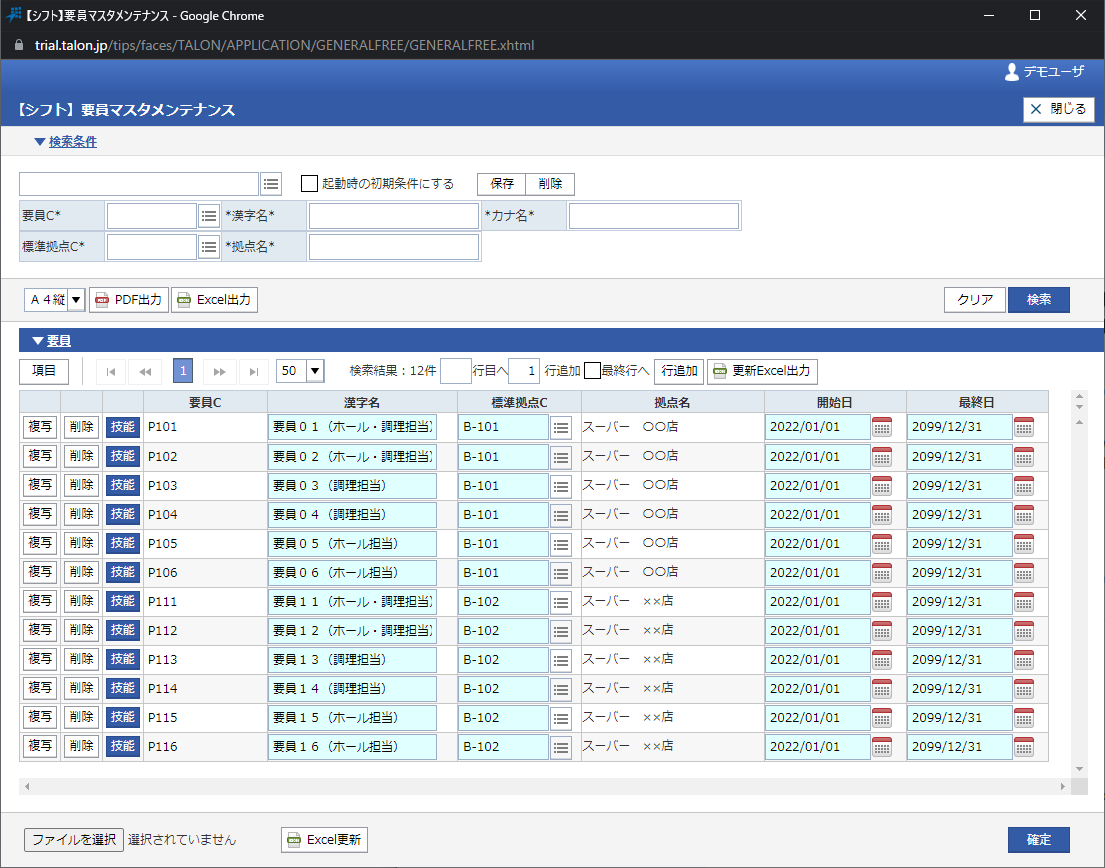Click ファイルを選択 button
Viewport: 1105px width, 868px height.
[74, 840]
